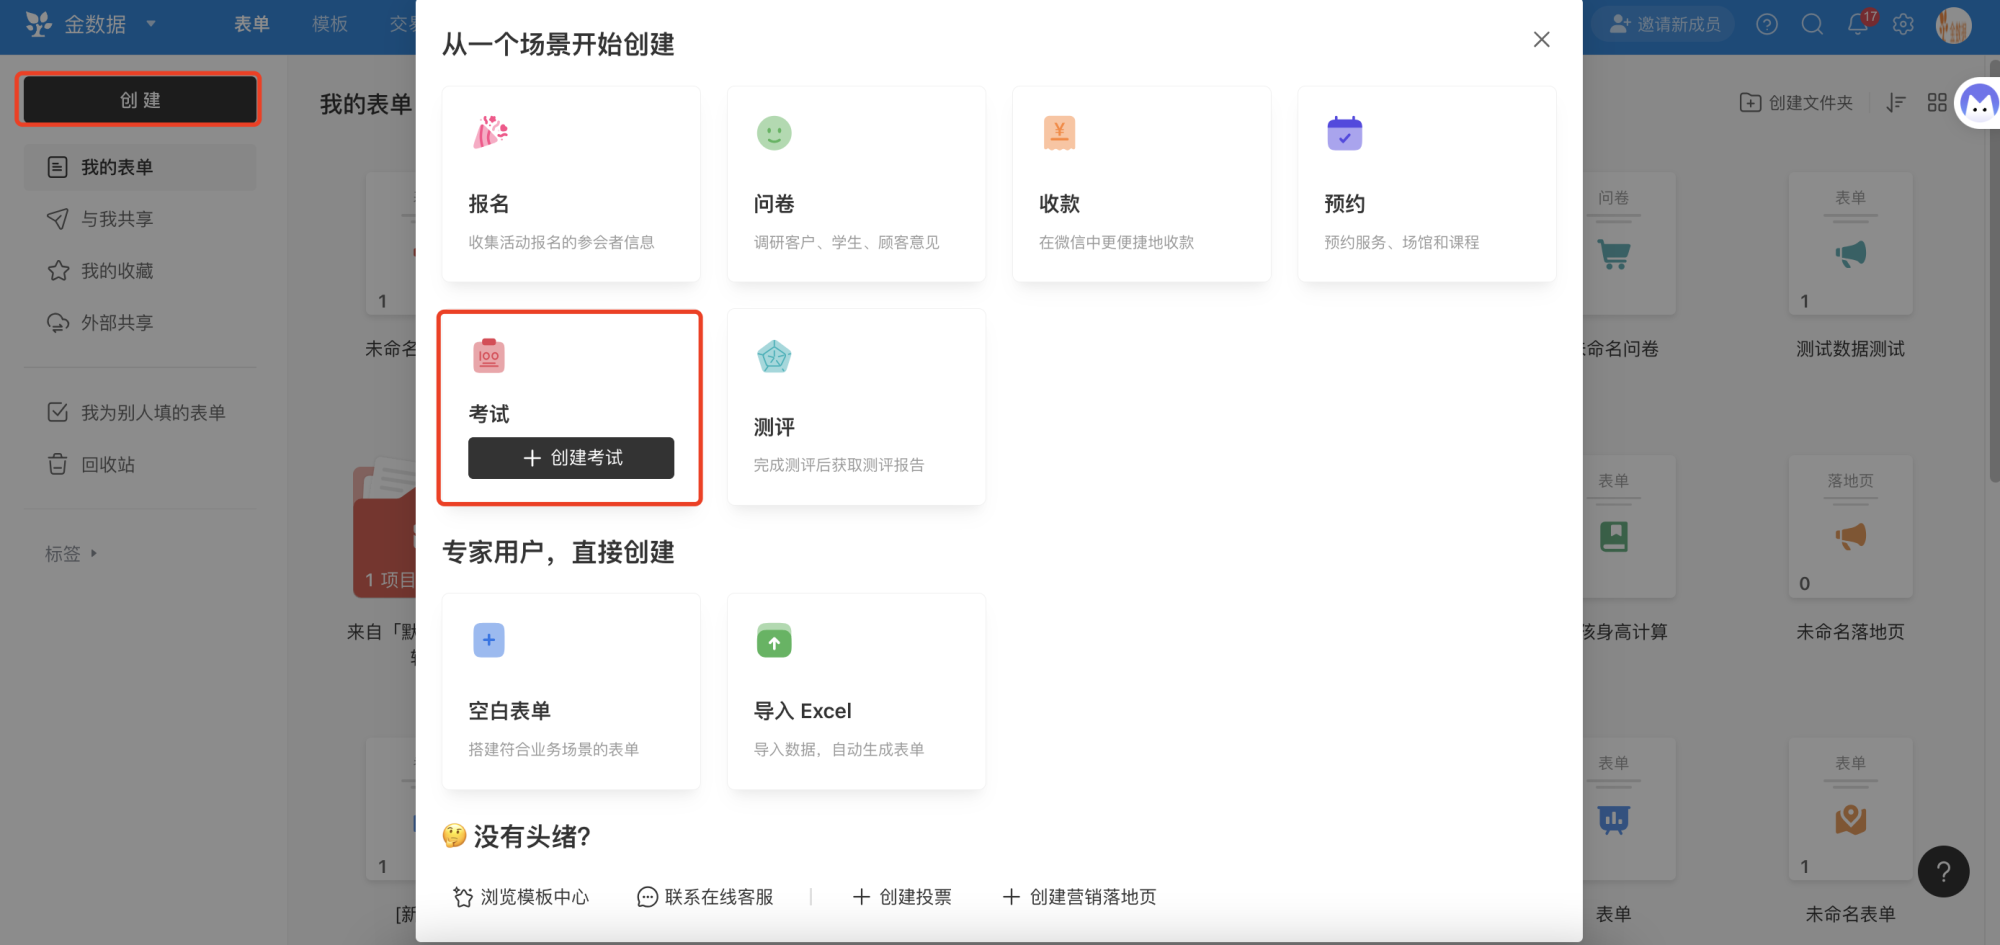Open the user avatar menu
This screenshot has width=2000, height=945.
[1953, 25]
